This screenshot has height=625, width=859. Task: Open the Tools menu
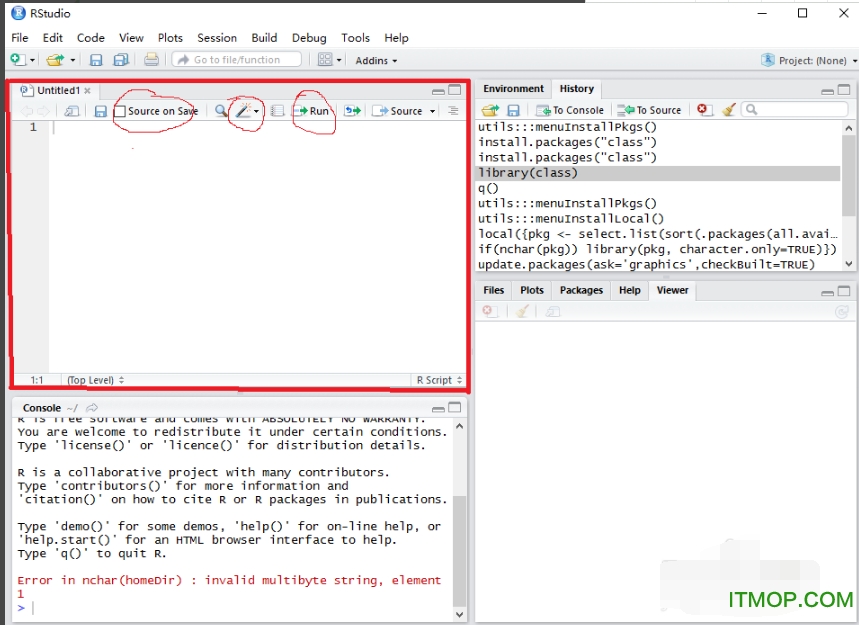pyautogui.click(x=355, y=38)
